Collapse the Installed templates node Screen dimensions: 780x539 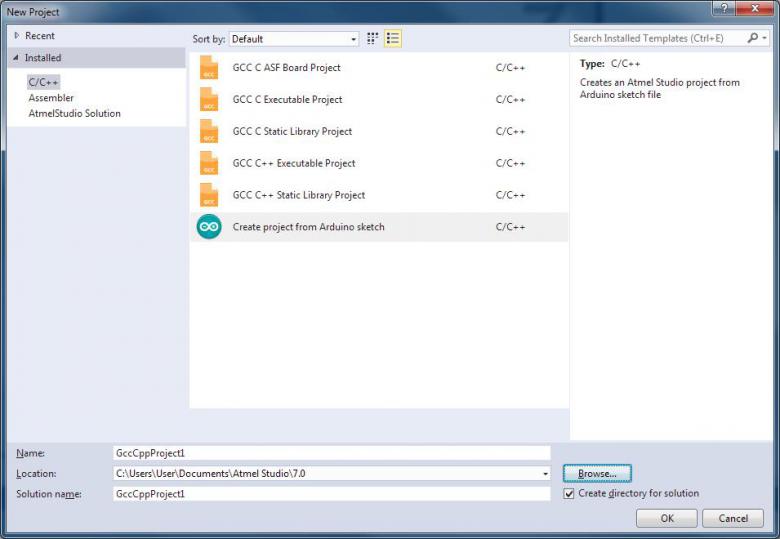click(x=16, y=58)
